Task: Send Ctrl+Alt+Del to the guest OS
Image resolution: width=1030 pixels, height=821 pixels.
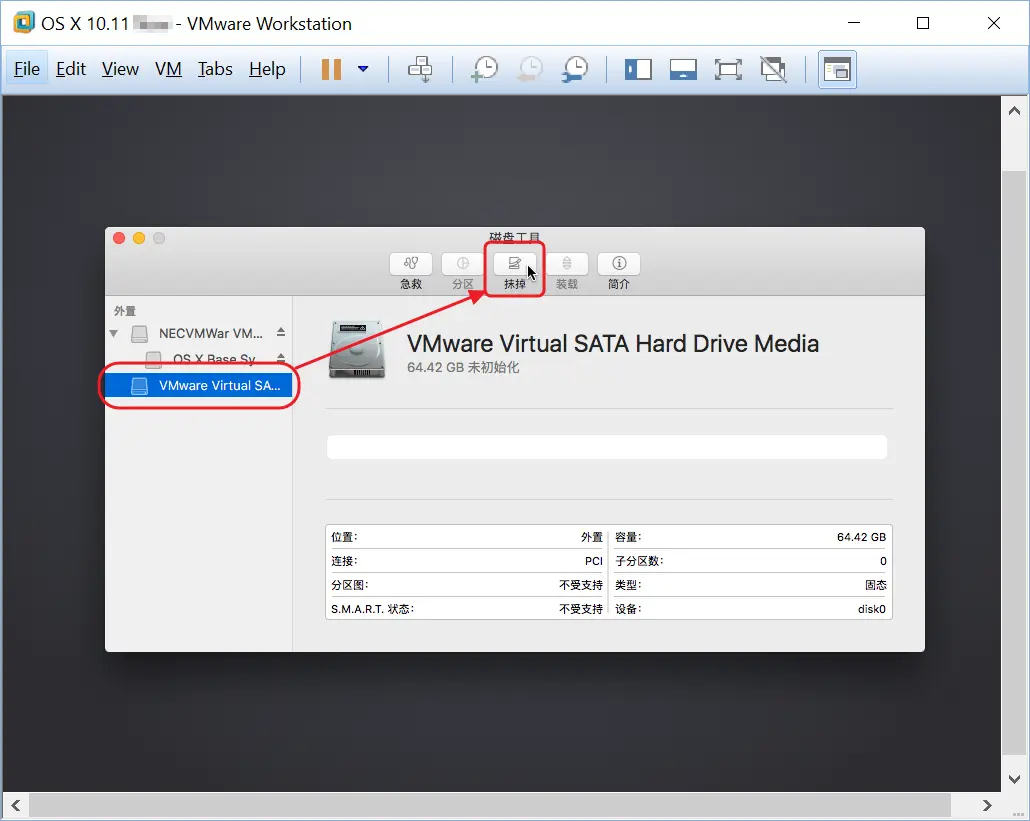Action: 421,69
